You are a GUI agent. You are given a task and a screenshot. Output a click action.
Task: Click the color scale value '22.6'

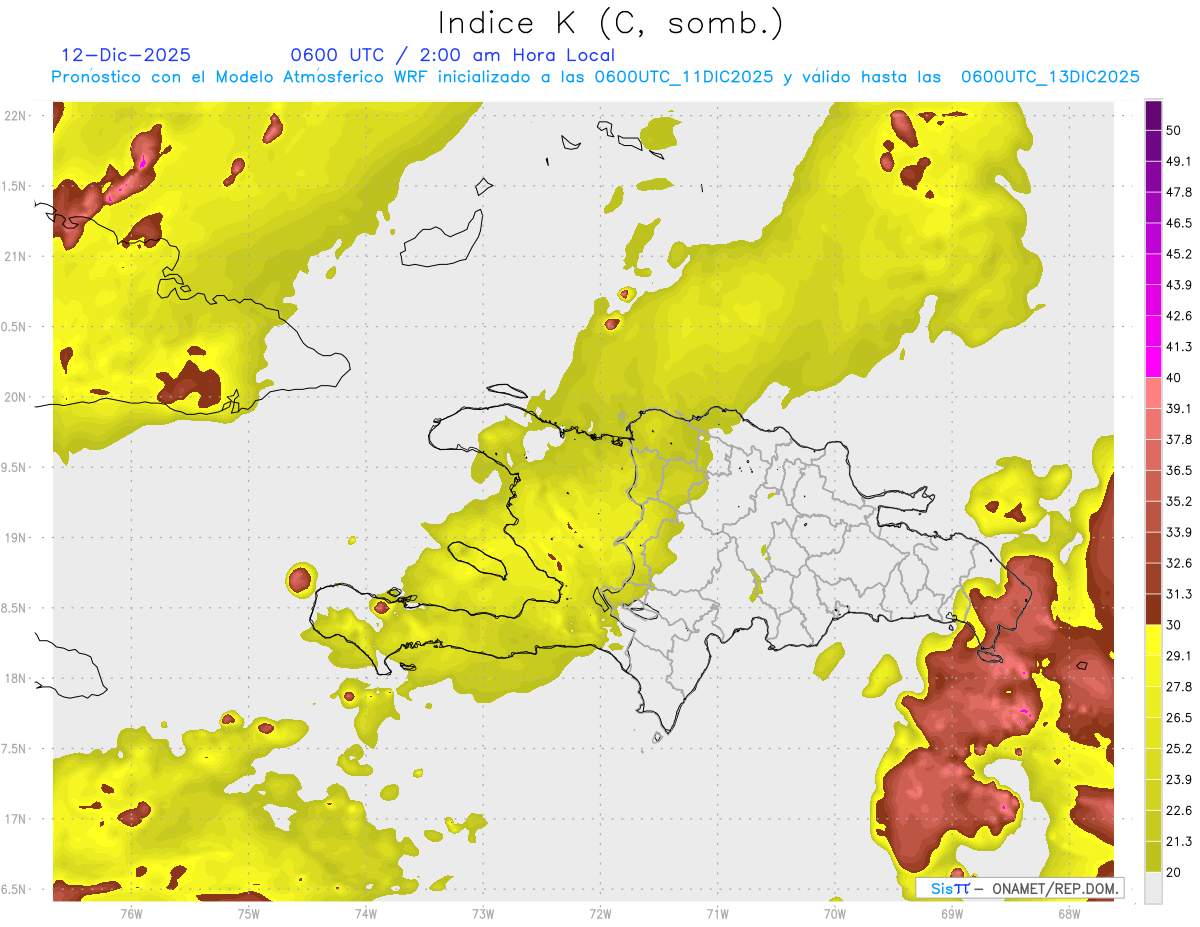click(1179, 810)
